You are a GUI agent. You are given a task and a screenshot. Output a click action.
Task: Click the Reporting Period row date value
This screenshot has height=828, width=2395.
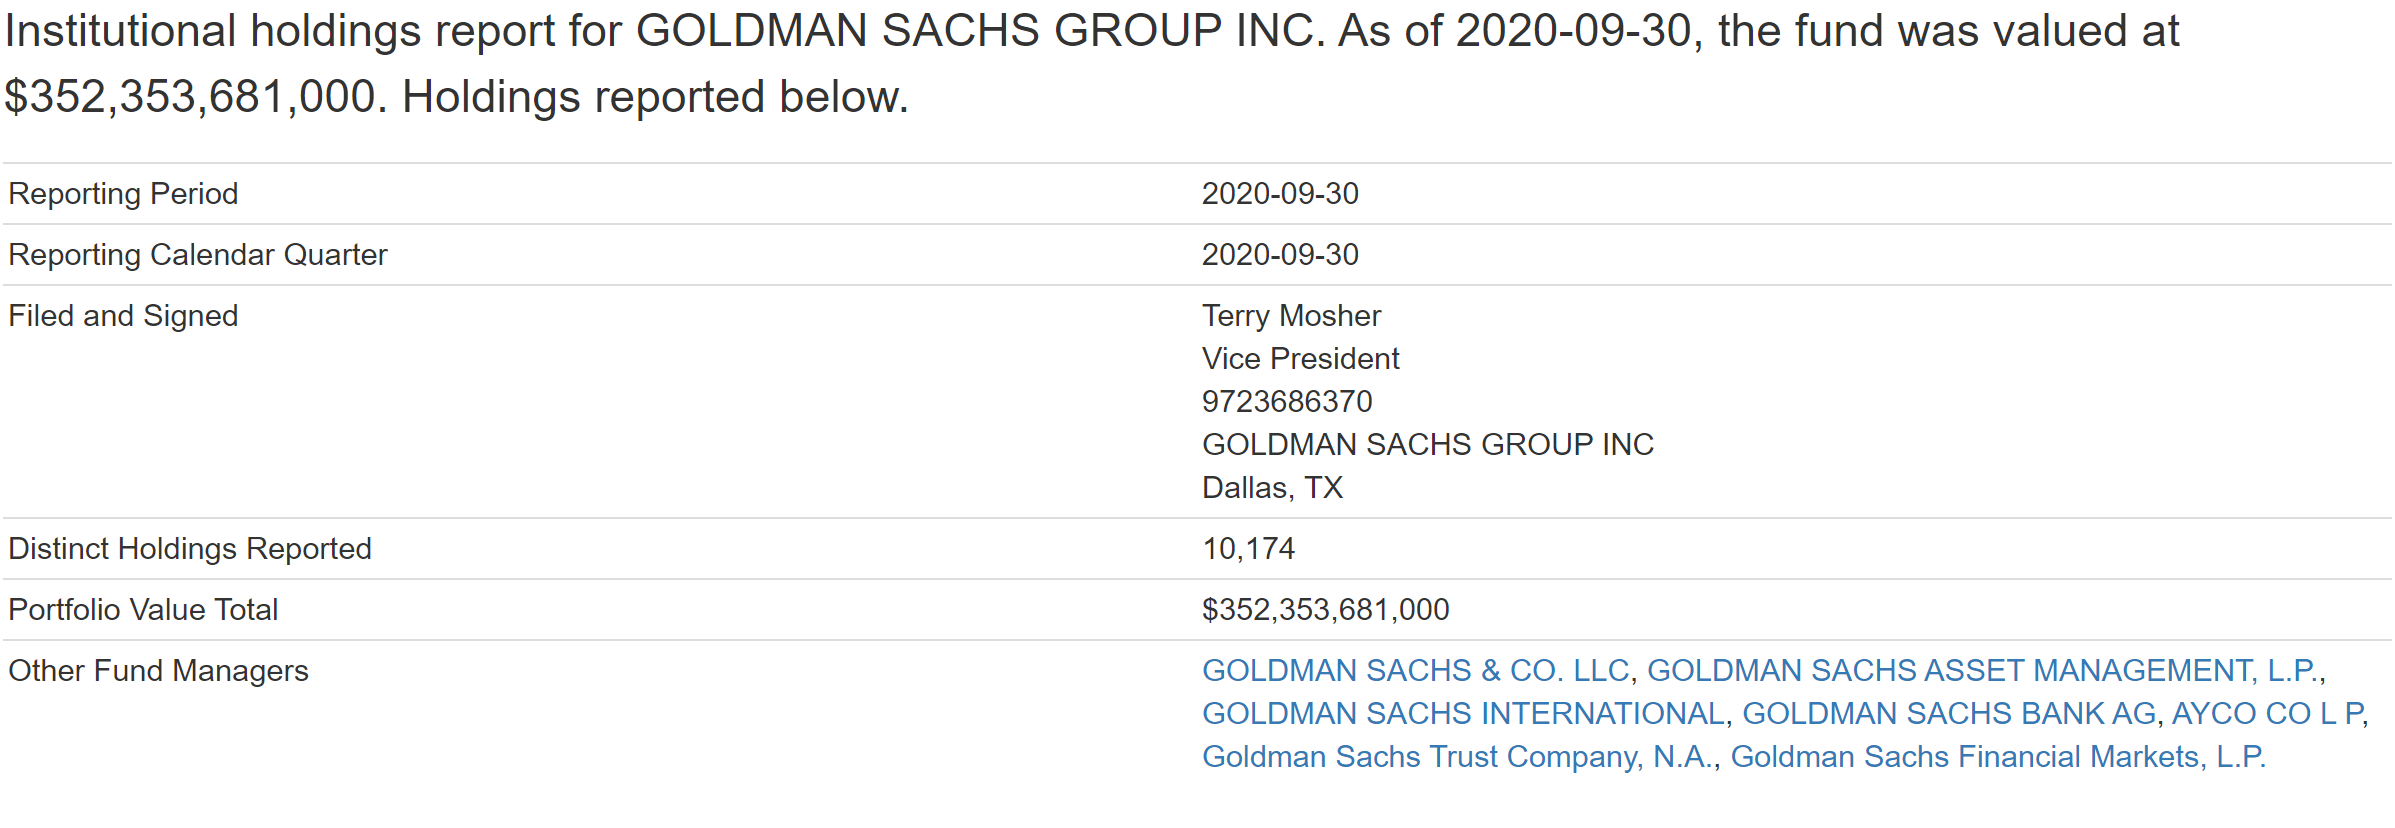(x=1280, y=194)
